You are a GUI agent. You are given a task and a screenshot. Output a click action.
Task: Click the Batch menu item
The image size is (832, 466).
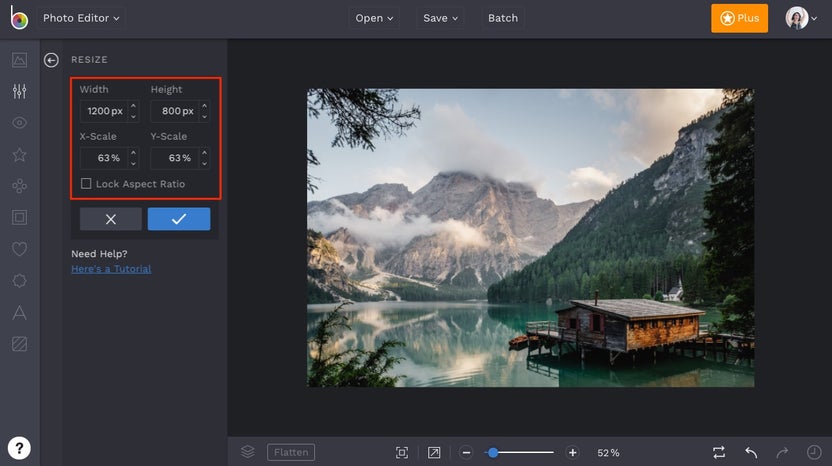[x=503, y=18]
